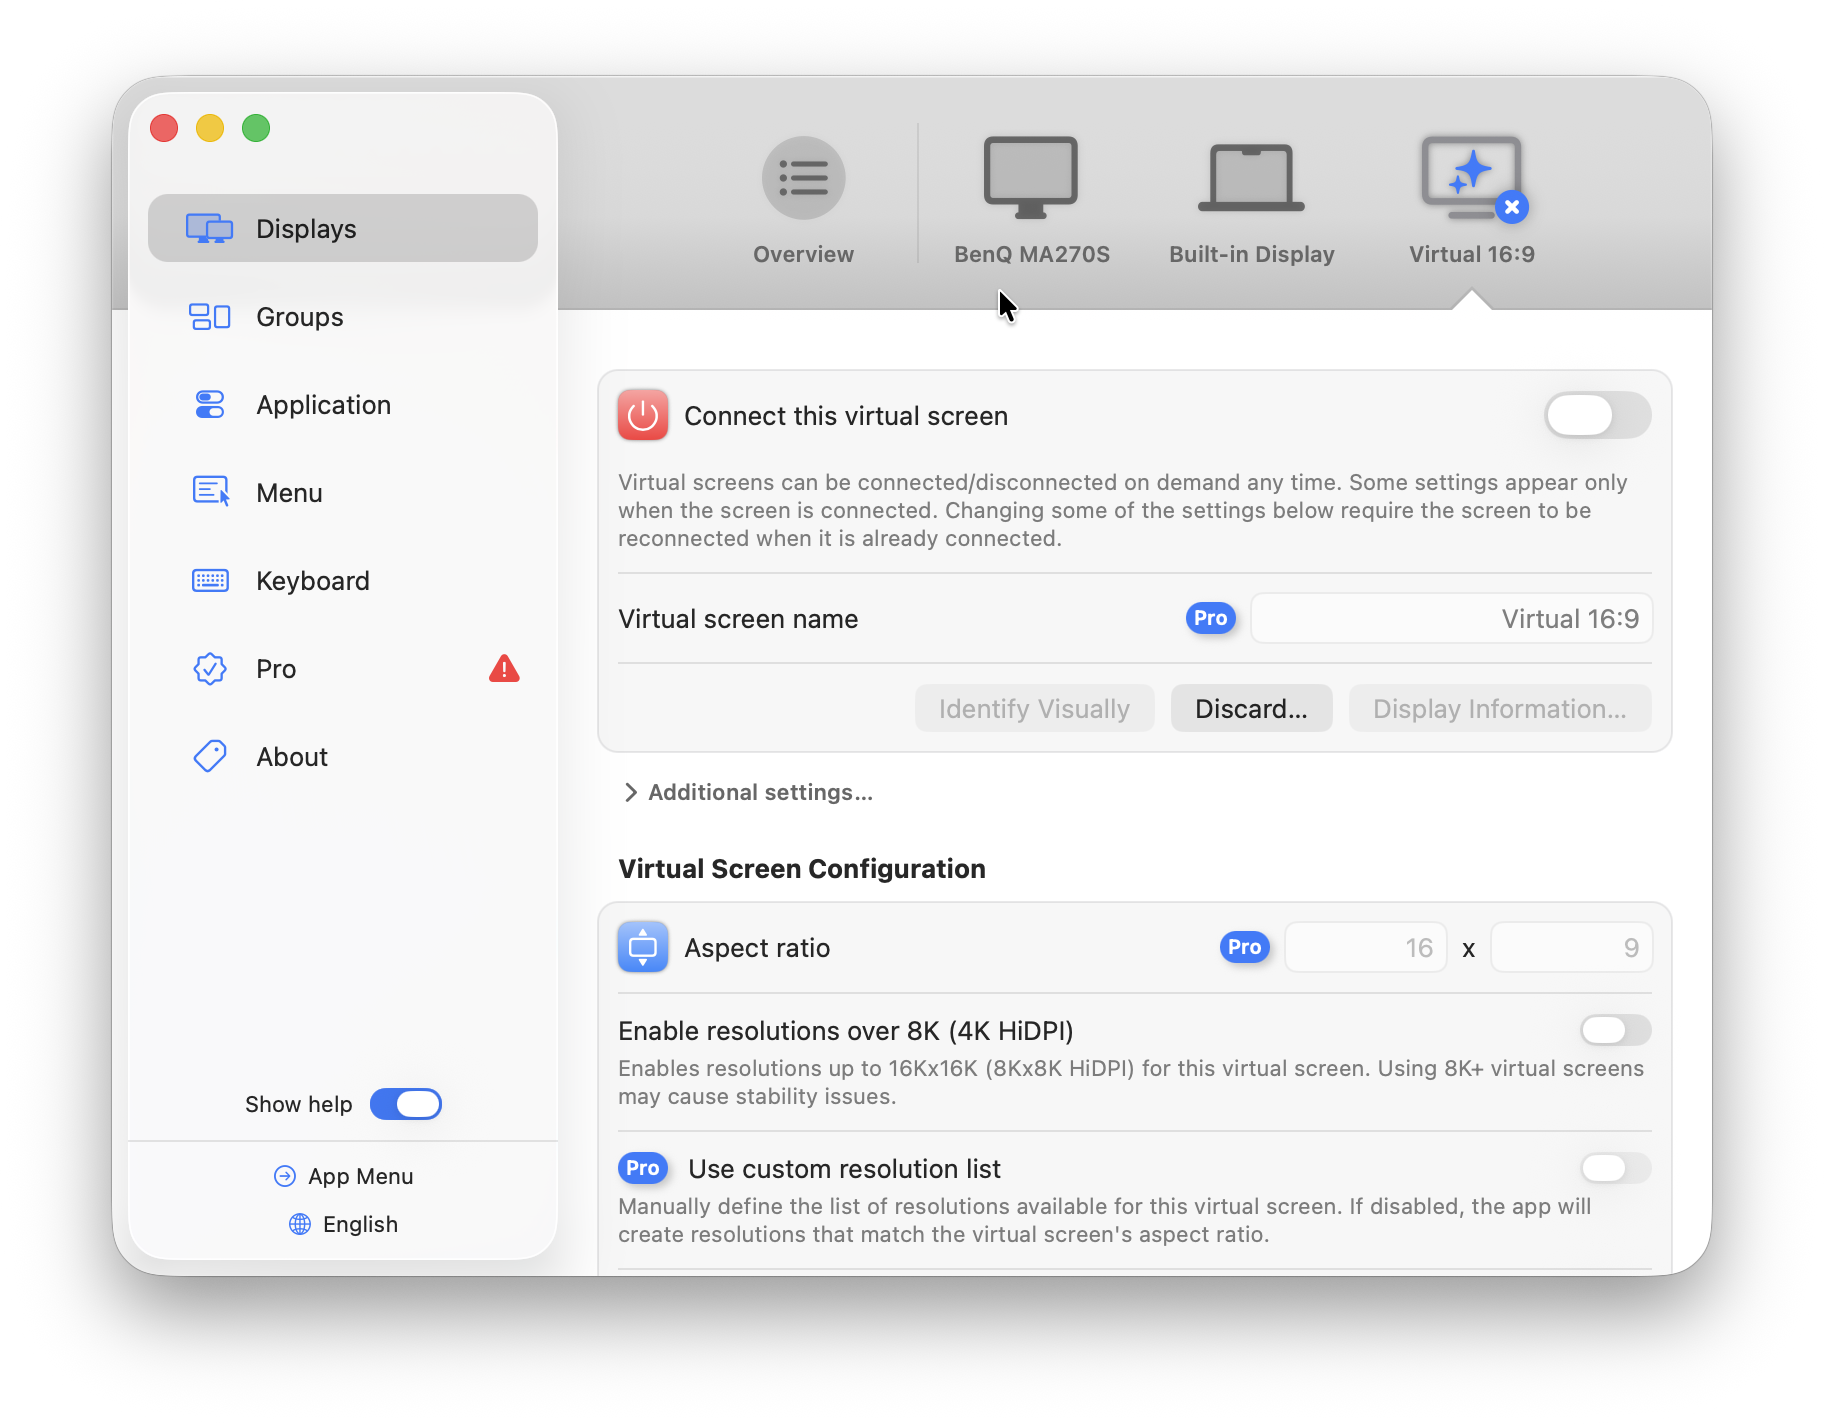Switch to Virtual 16:9 tab label
The image size is (1824, 1424).
coord(1471,254)
